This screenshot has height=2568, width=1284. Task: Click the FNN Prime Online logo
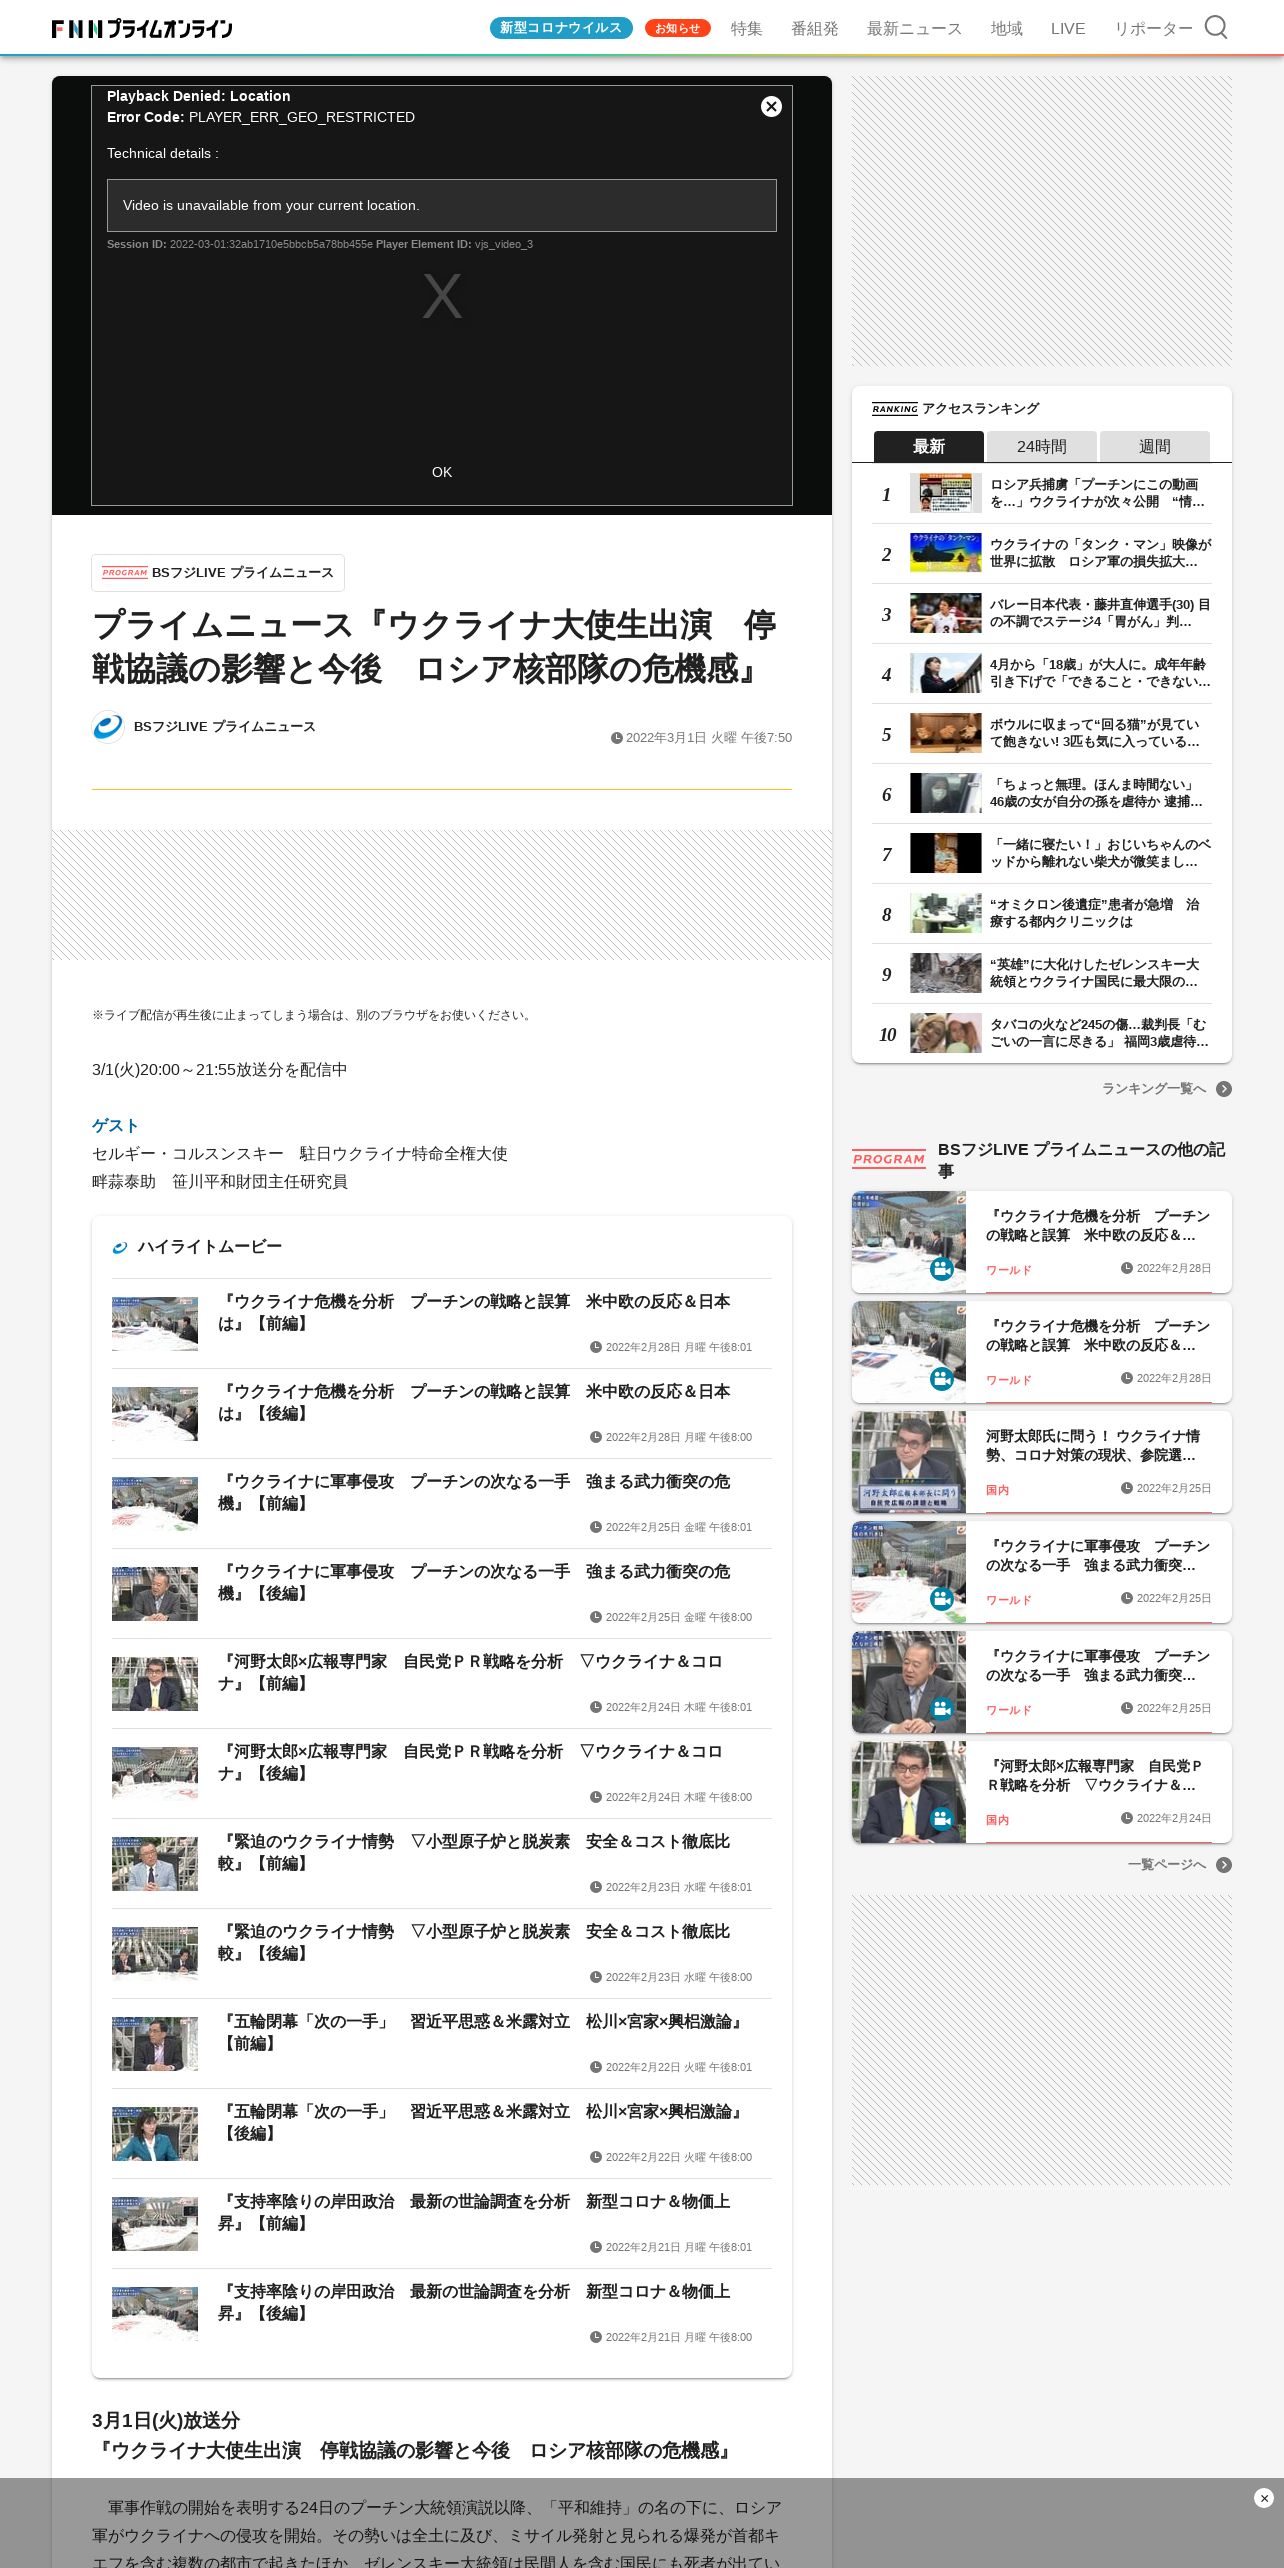(x=142, y=28)
